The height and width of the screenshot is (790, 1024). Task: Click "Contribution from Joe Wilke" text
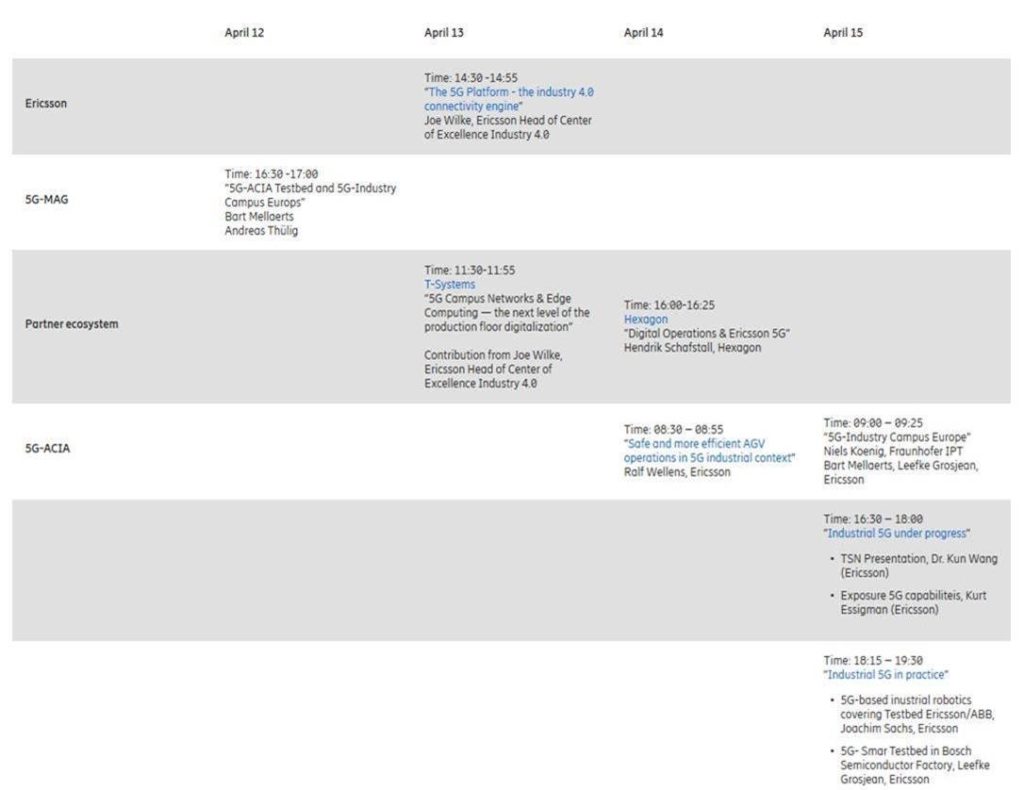[493, 355]
